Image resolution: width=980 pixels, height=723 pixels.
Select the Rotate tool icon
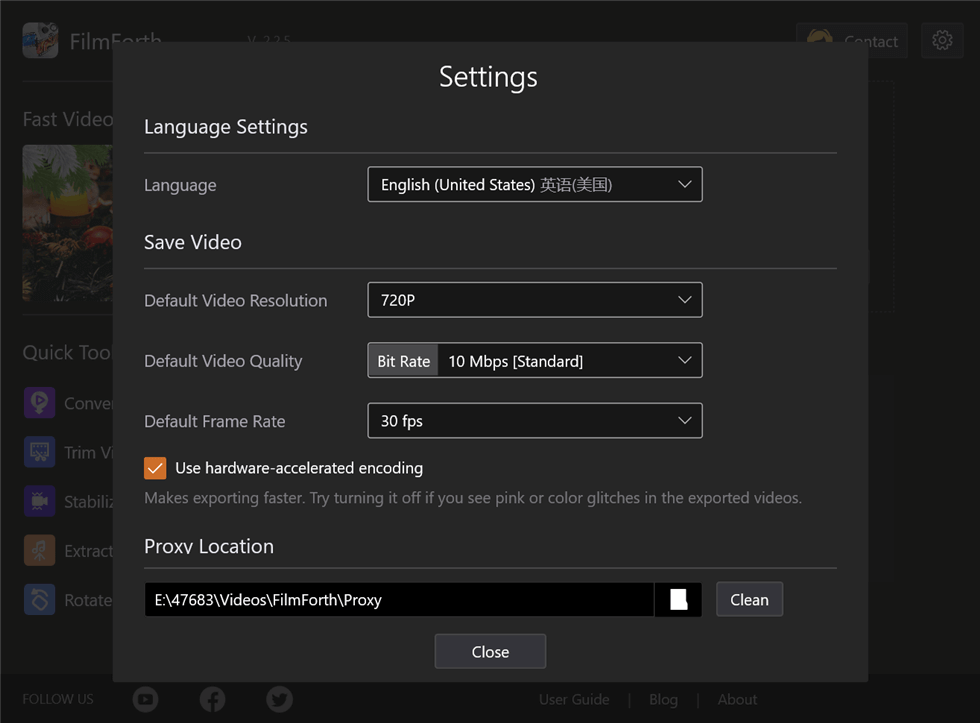39,599
